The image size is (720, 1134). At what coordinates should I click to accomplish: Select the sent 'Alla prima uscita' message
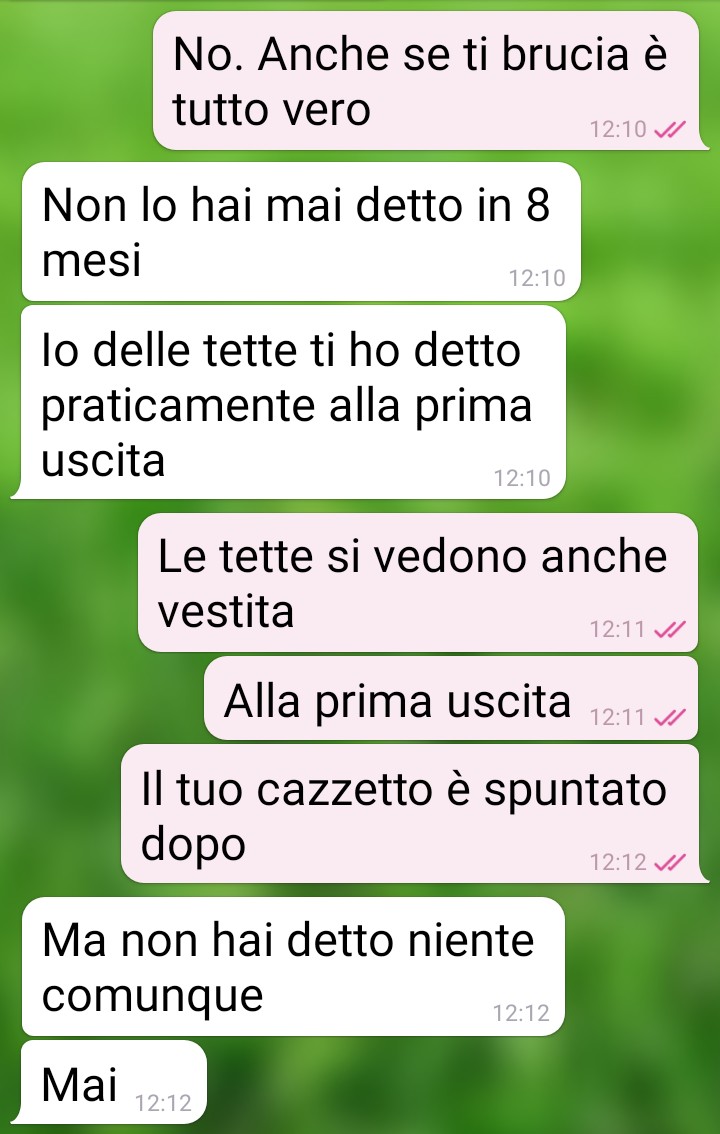coord(451,699)
